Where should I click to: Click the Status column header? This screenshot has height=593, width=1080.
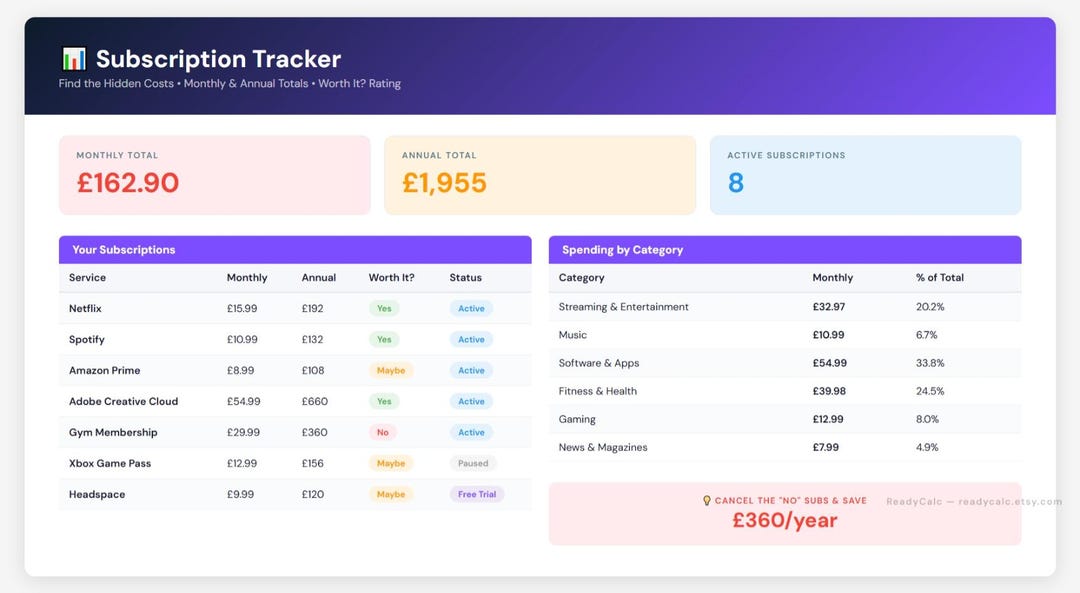coord(466,278)
